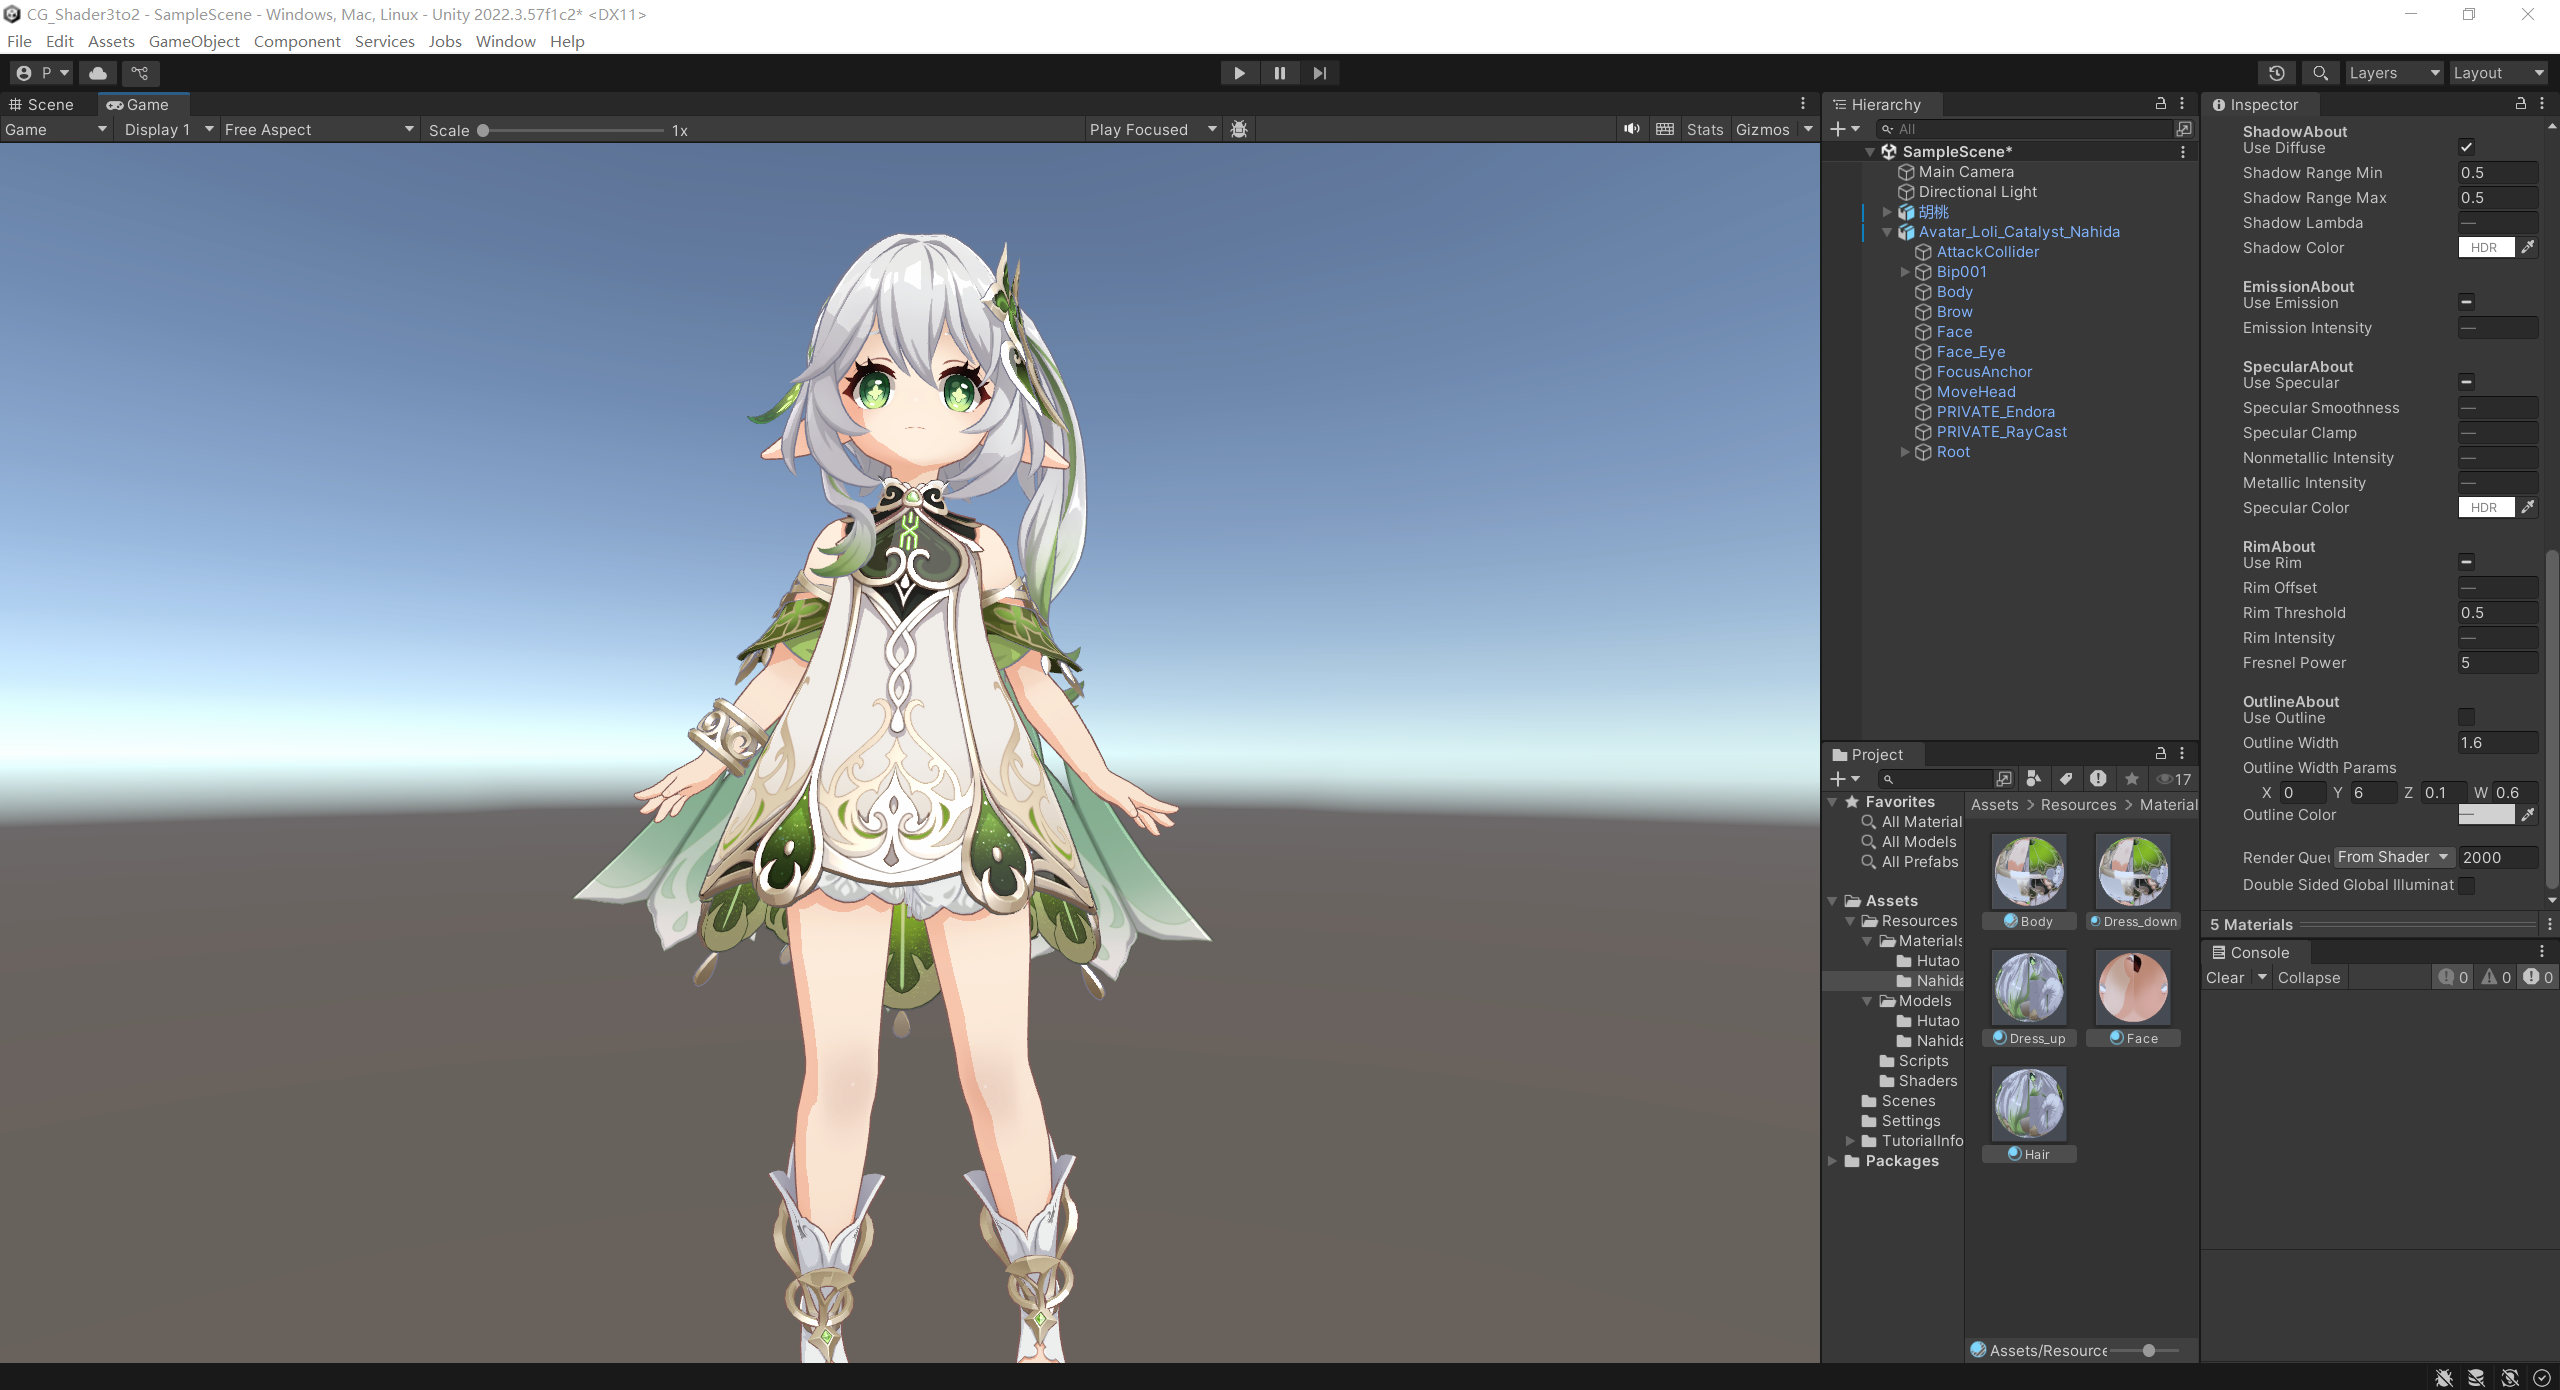Collapse the Avatar_Loli_Catalyst_Nahida object

click(x=1887, y=232)
